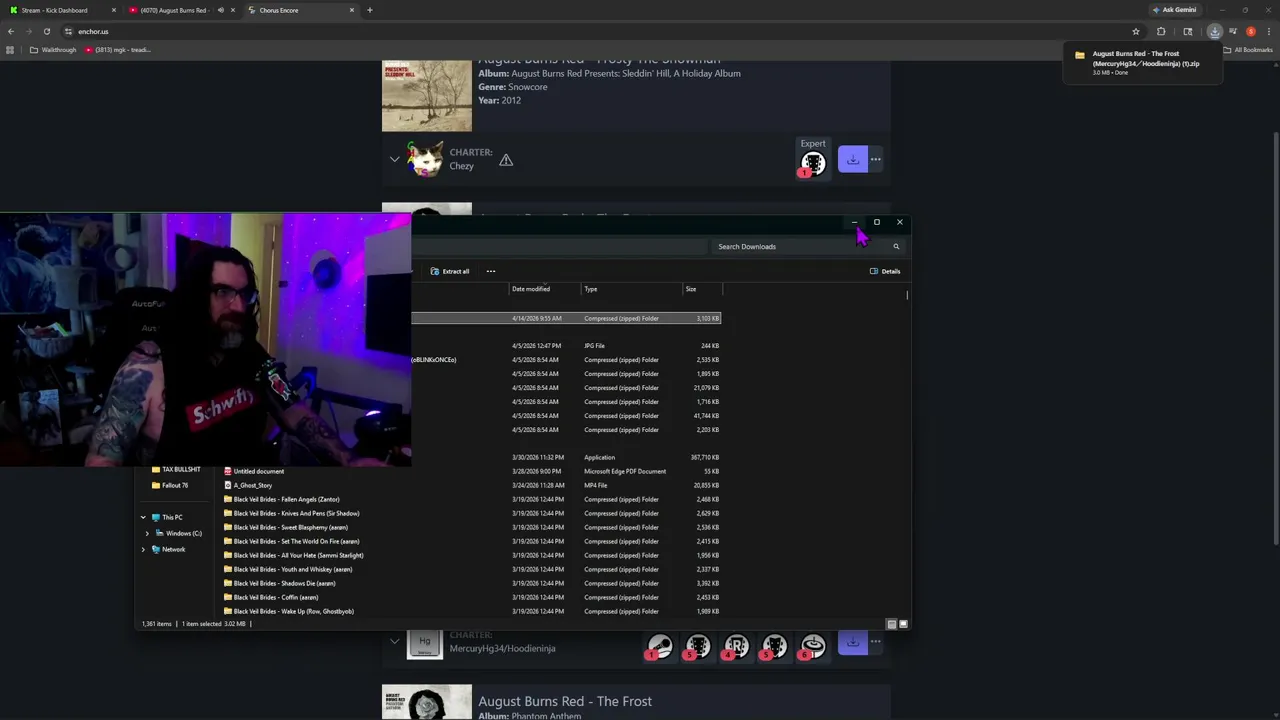Click the search magnifier icon in Explorer
Image resolution: width=1280 pixels, height=720 pixels.
(x=896, y=246)
